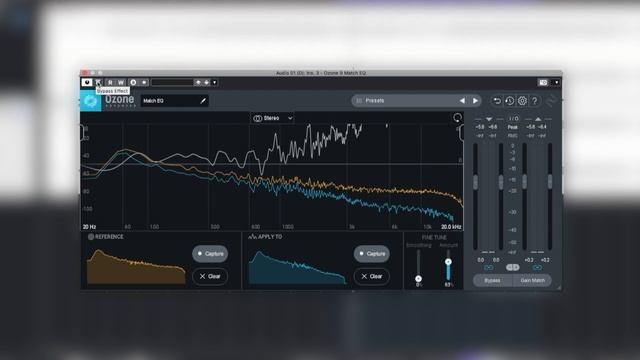Image resolution: width=640 pixels, height=360 pixels.
Task: Click the 20.0 kHz frequency label
Action: click(451, 227)
